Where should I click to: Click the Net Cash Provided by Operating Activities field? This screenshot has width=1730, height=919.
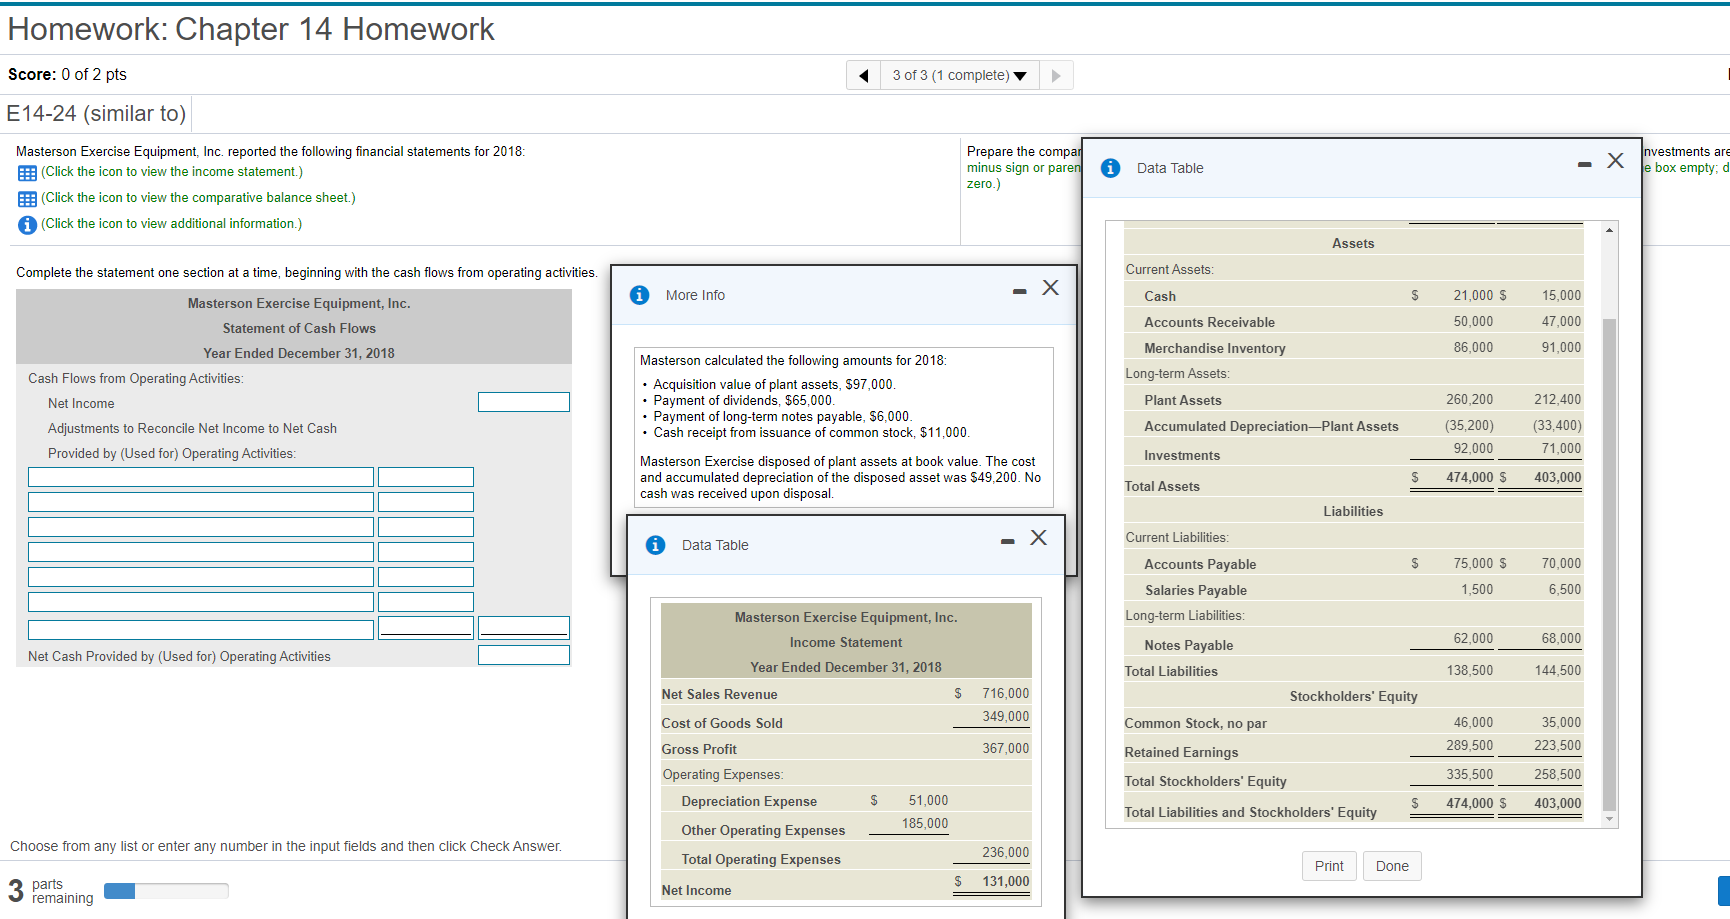click(x=524, y=655)
